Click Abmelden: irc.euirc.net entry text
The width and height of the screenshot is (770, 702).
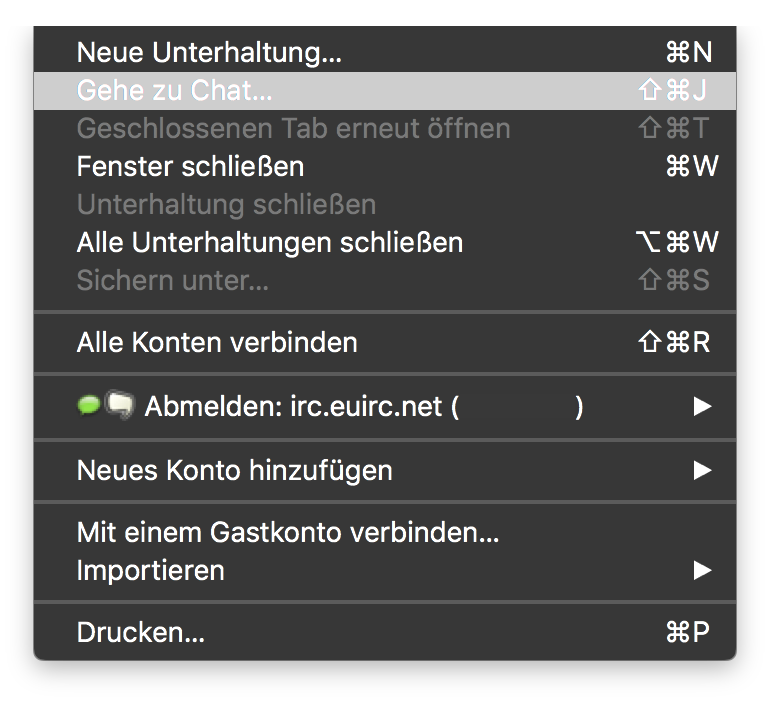[302, 407]
